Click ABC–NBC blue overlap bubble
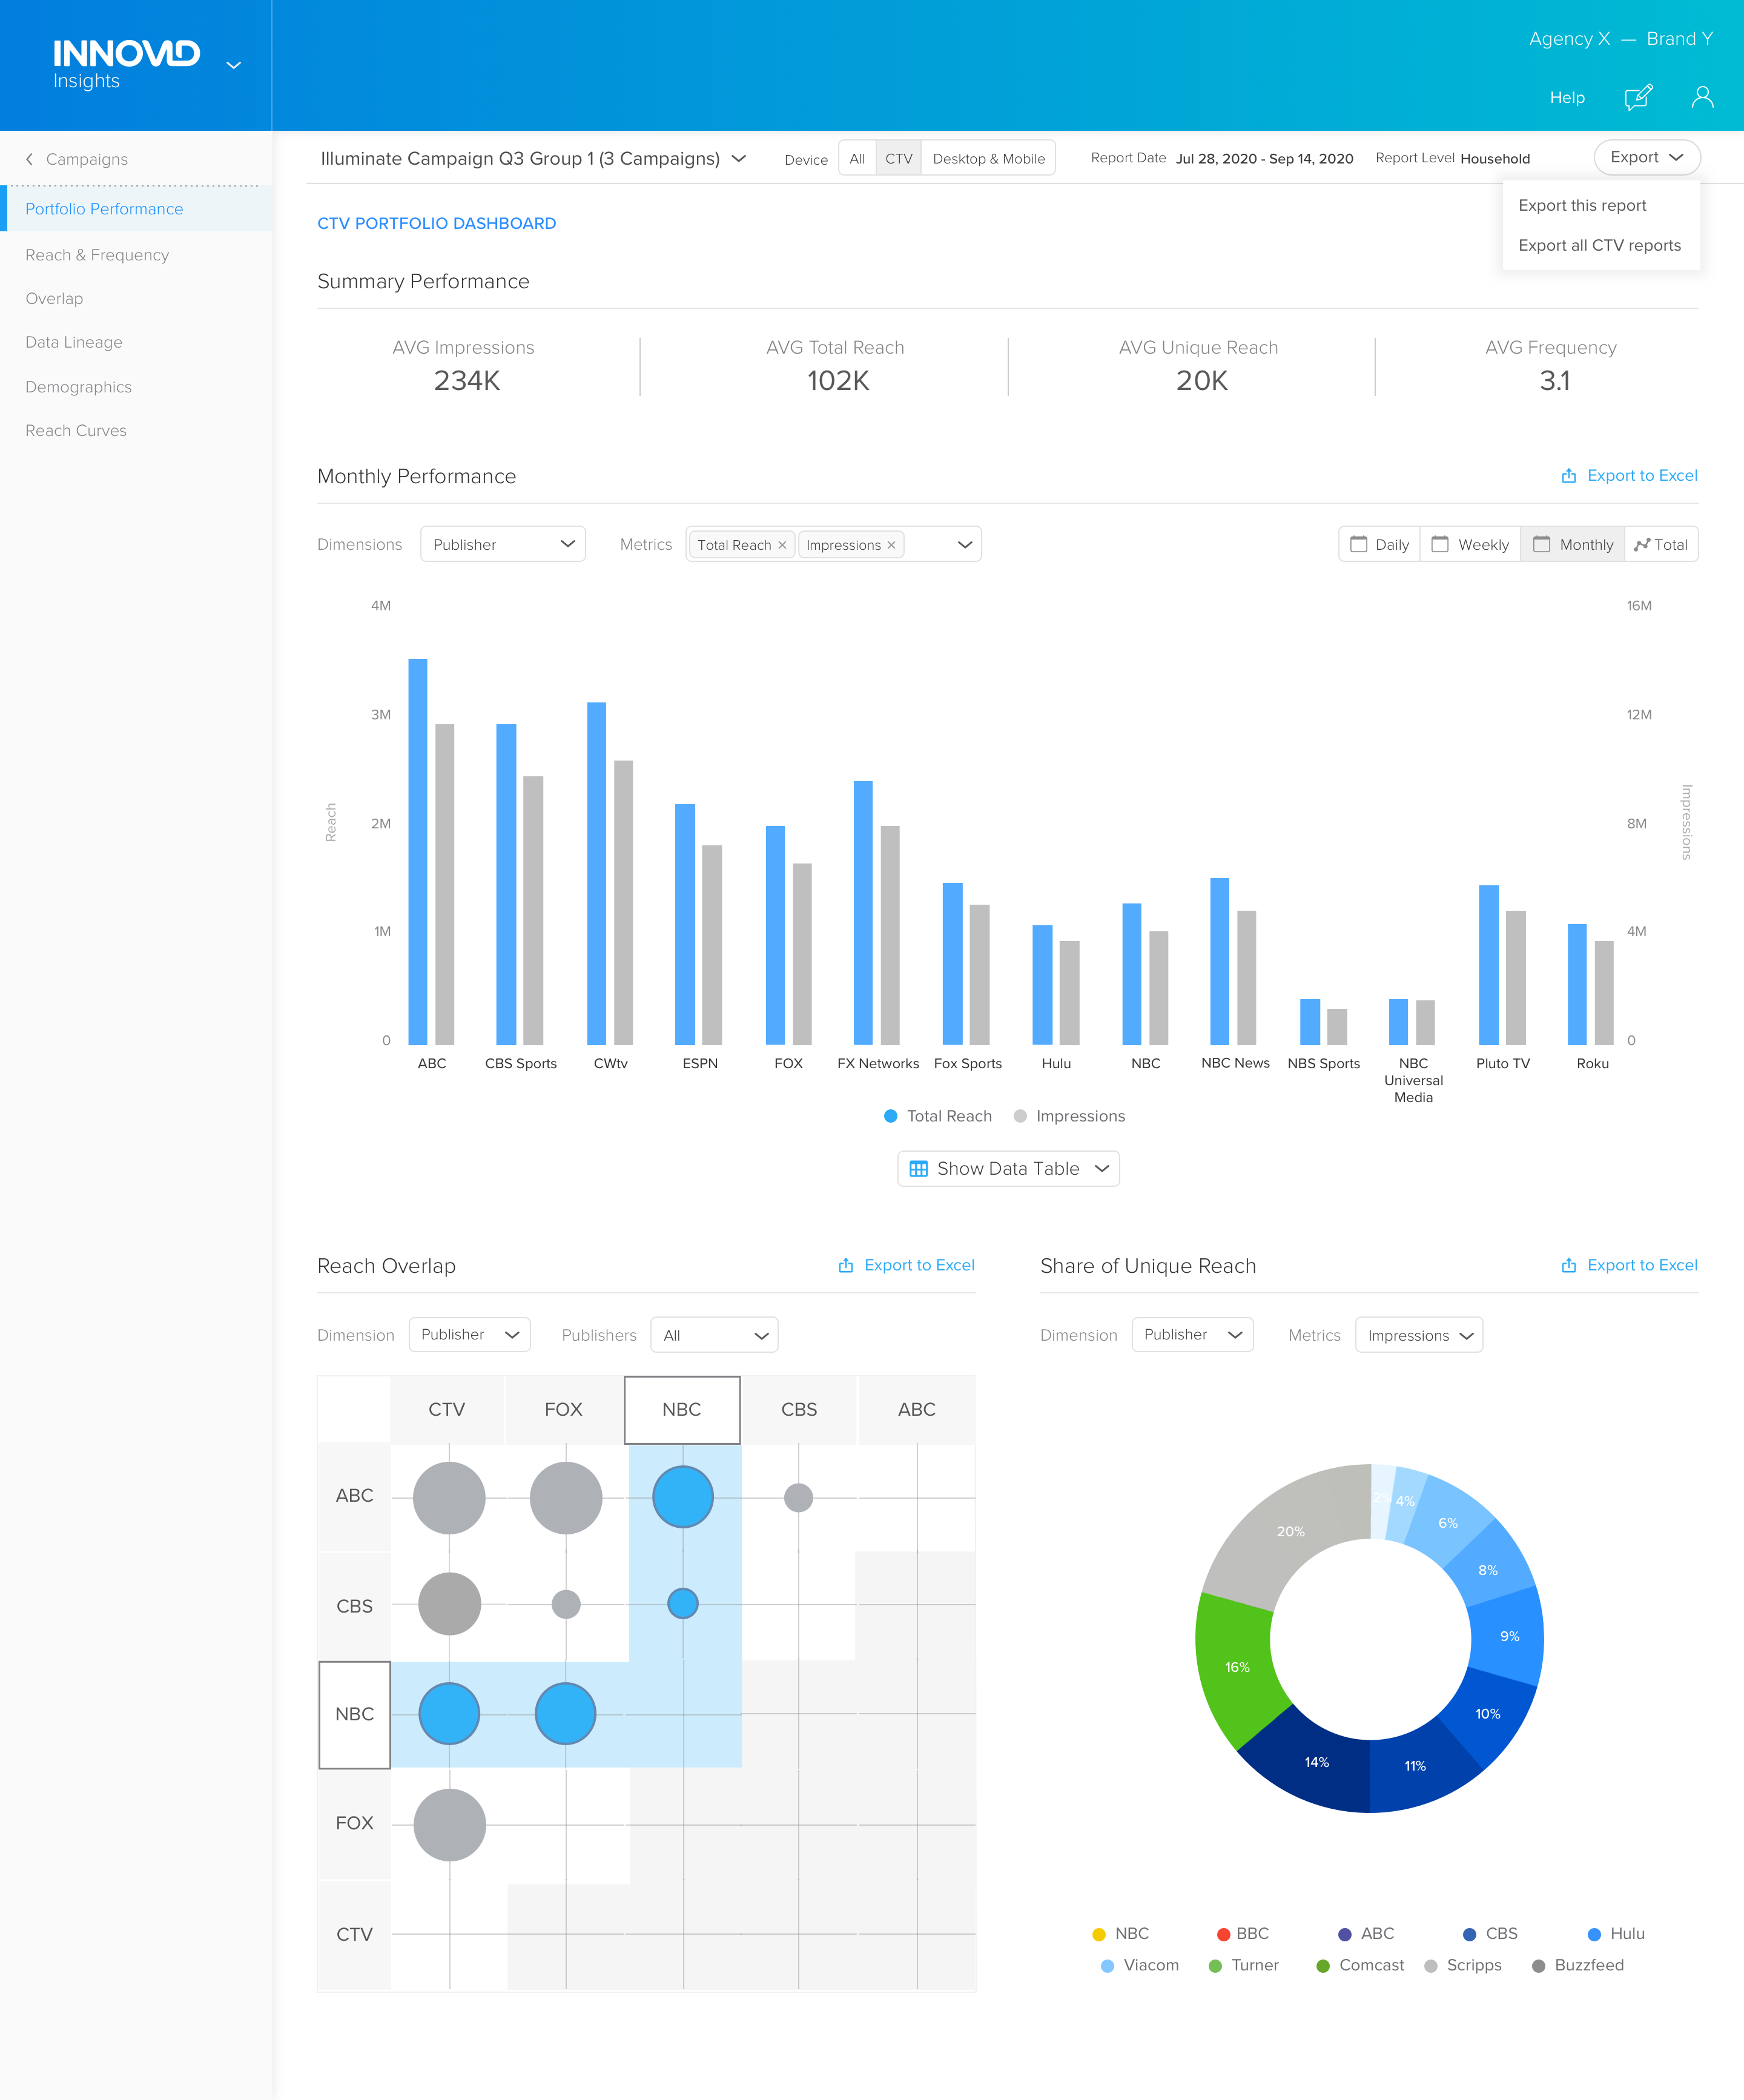Screen dimensions: 1744x2100 tap(683, 1497)
